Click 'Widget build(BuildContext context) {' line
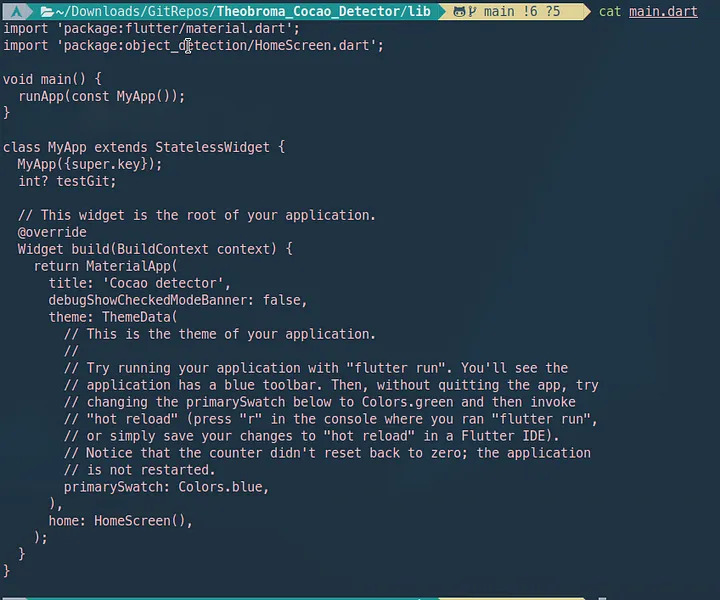 coord(155,249)
